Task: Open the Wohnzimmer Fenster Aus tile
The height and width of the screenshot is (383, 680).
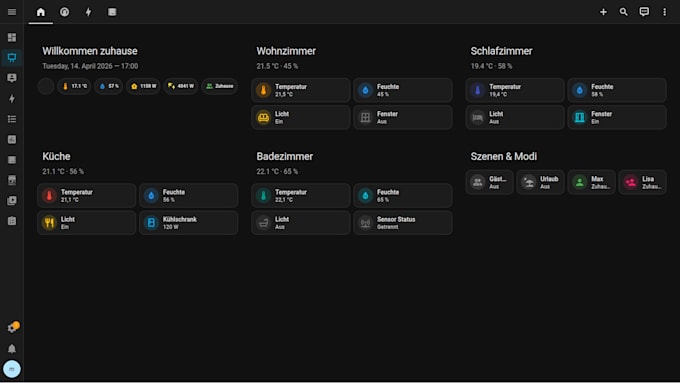Action: coord(403,118)
